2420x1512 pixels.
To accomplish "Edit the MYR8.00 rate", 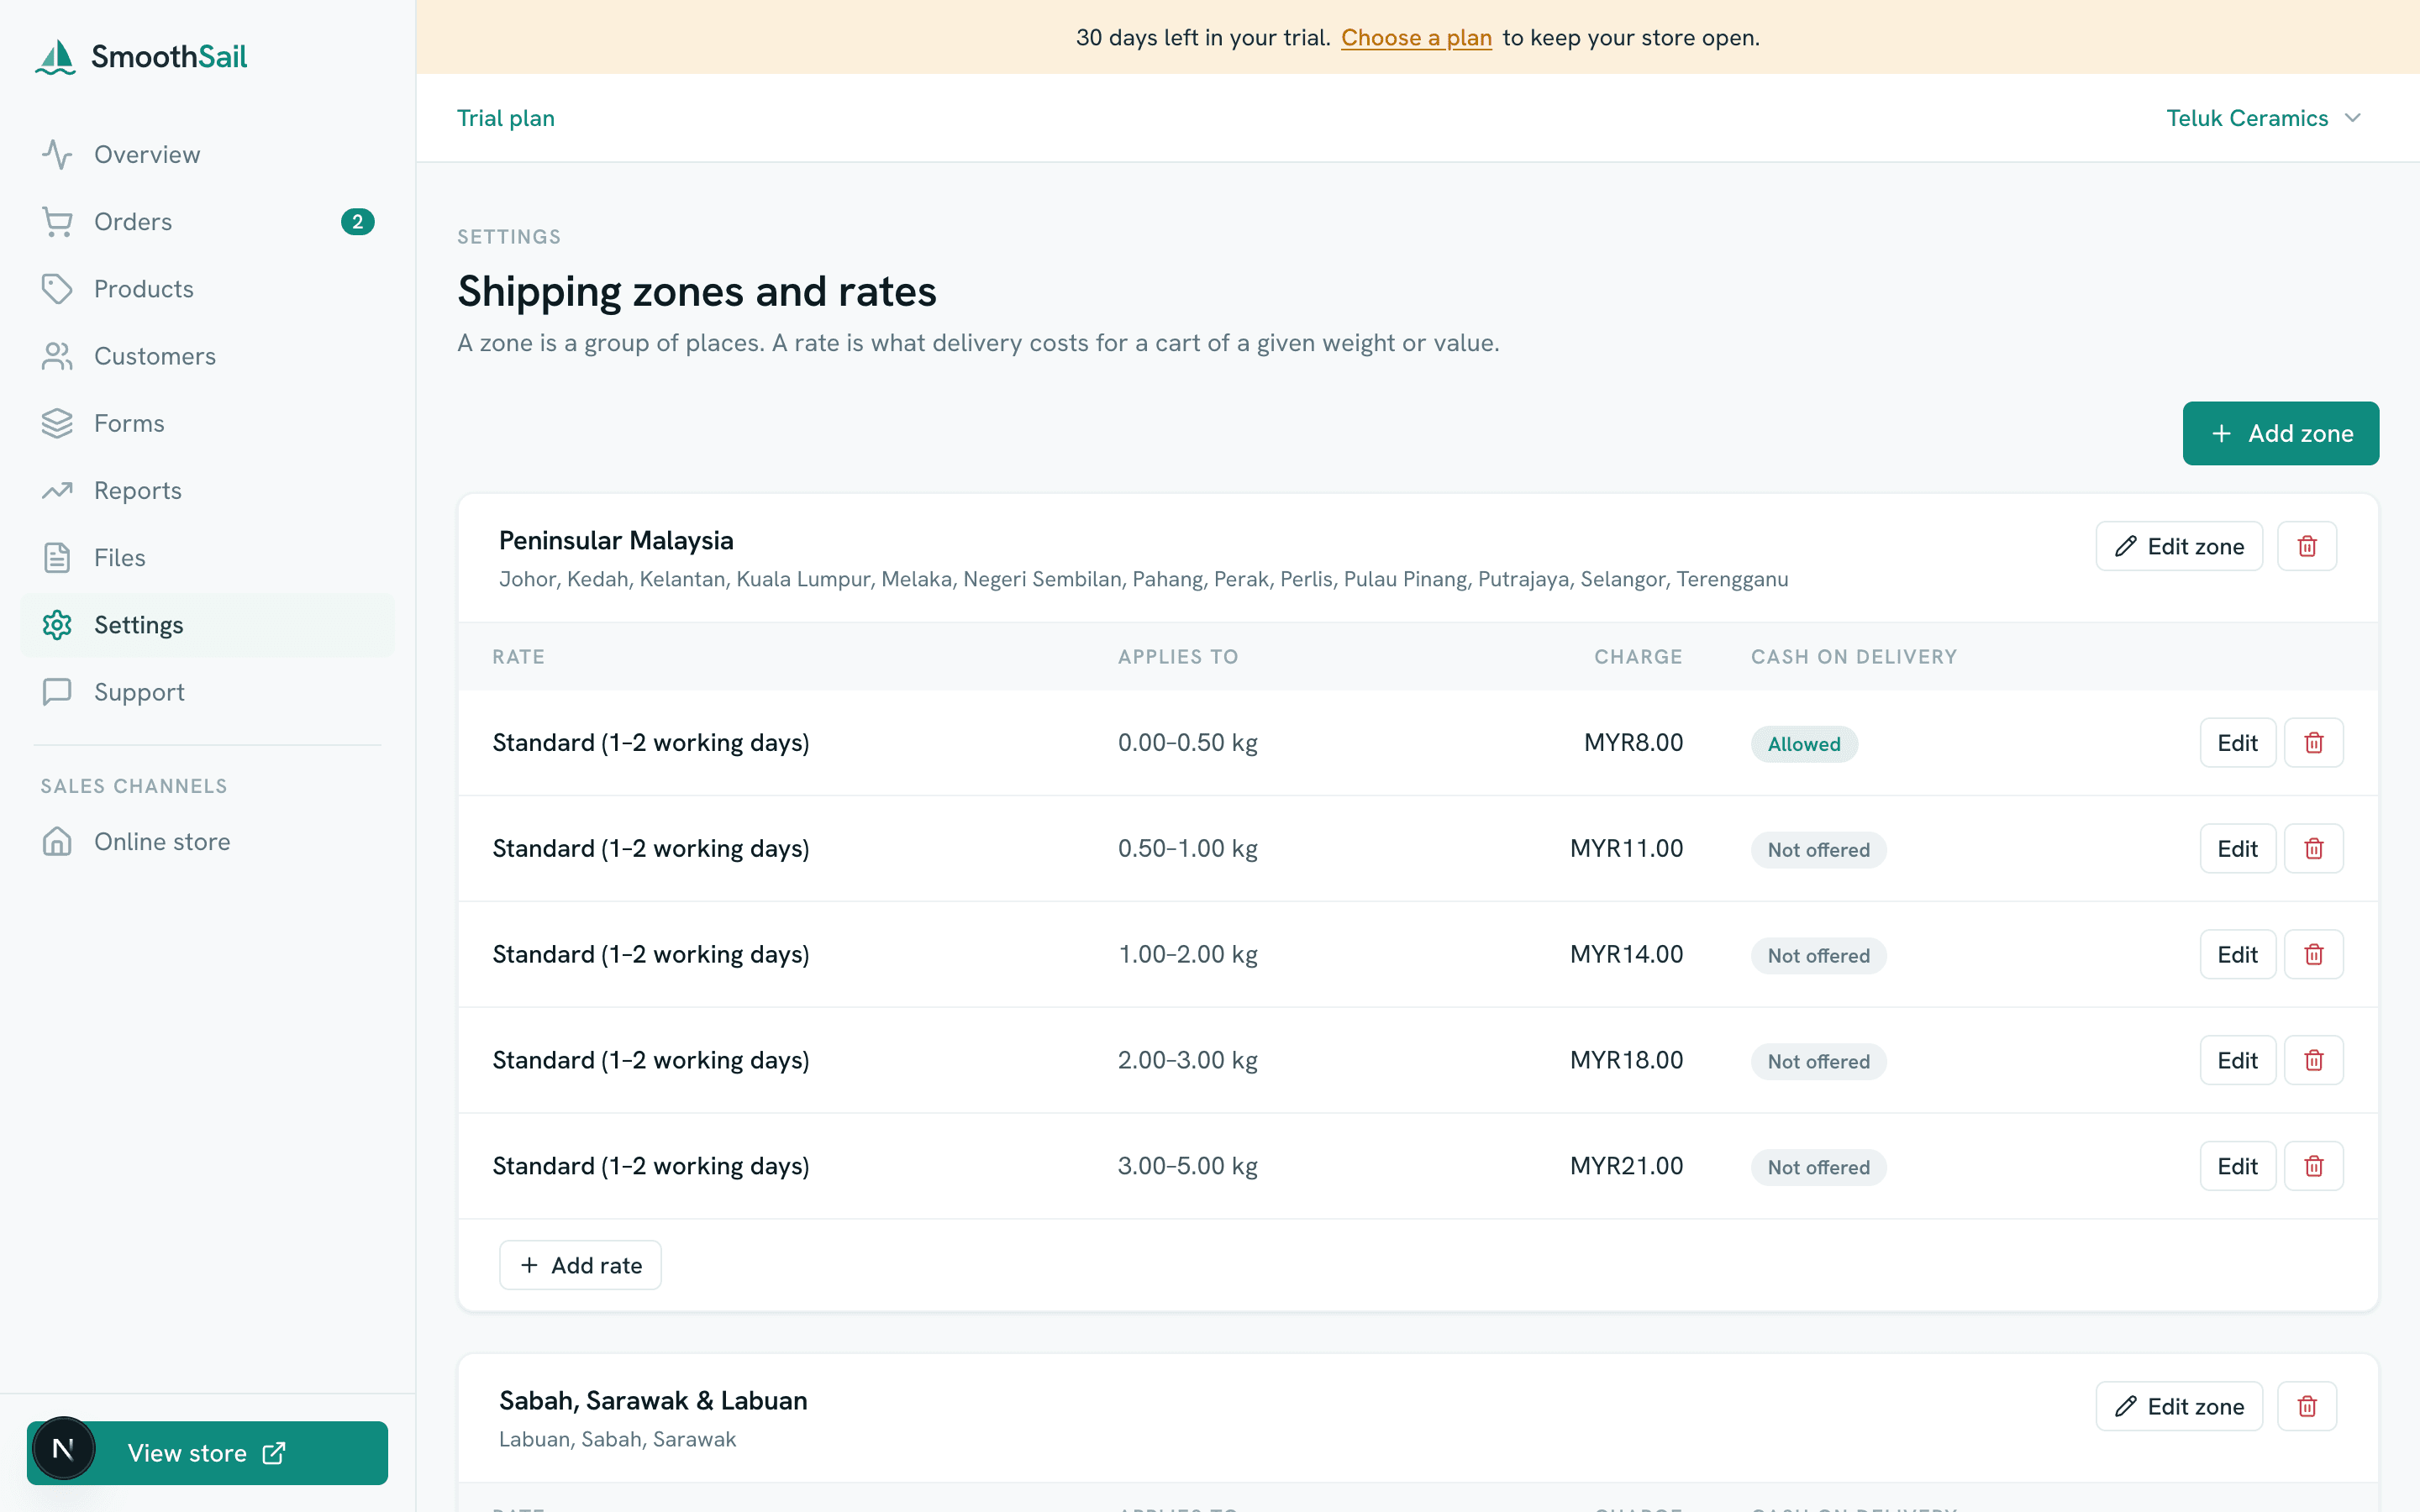I will [x=2237, y=743].
